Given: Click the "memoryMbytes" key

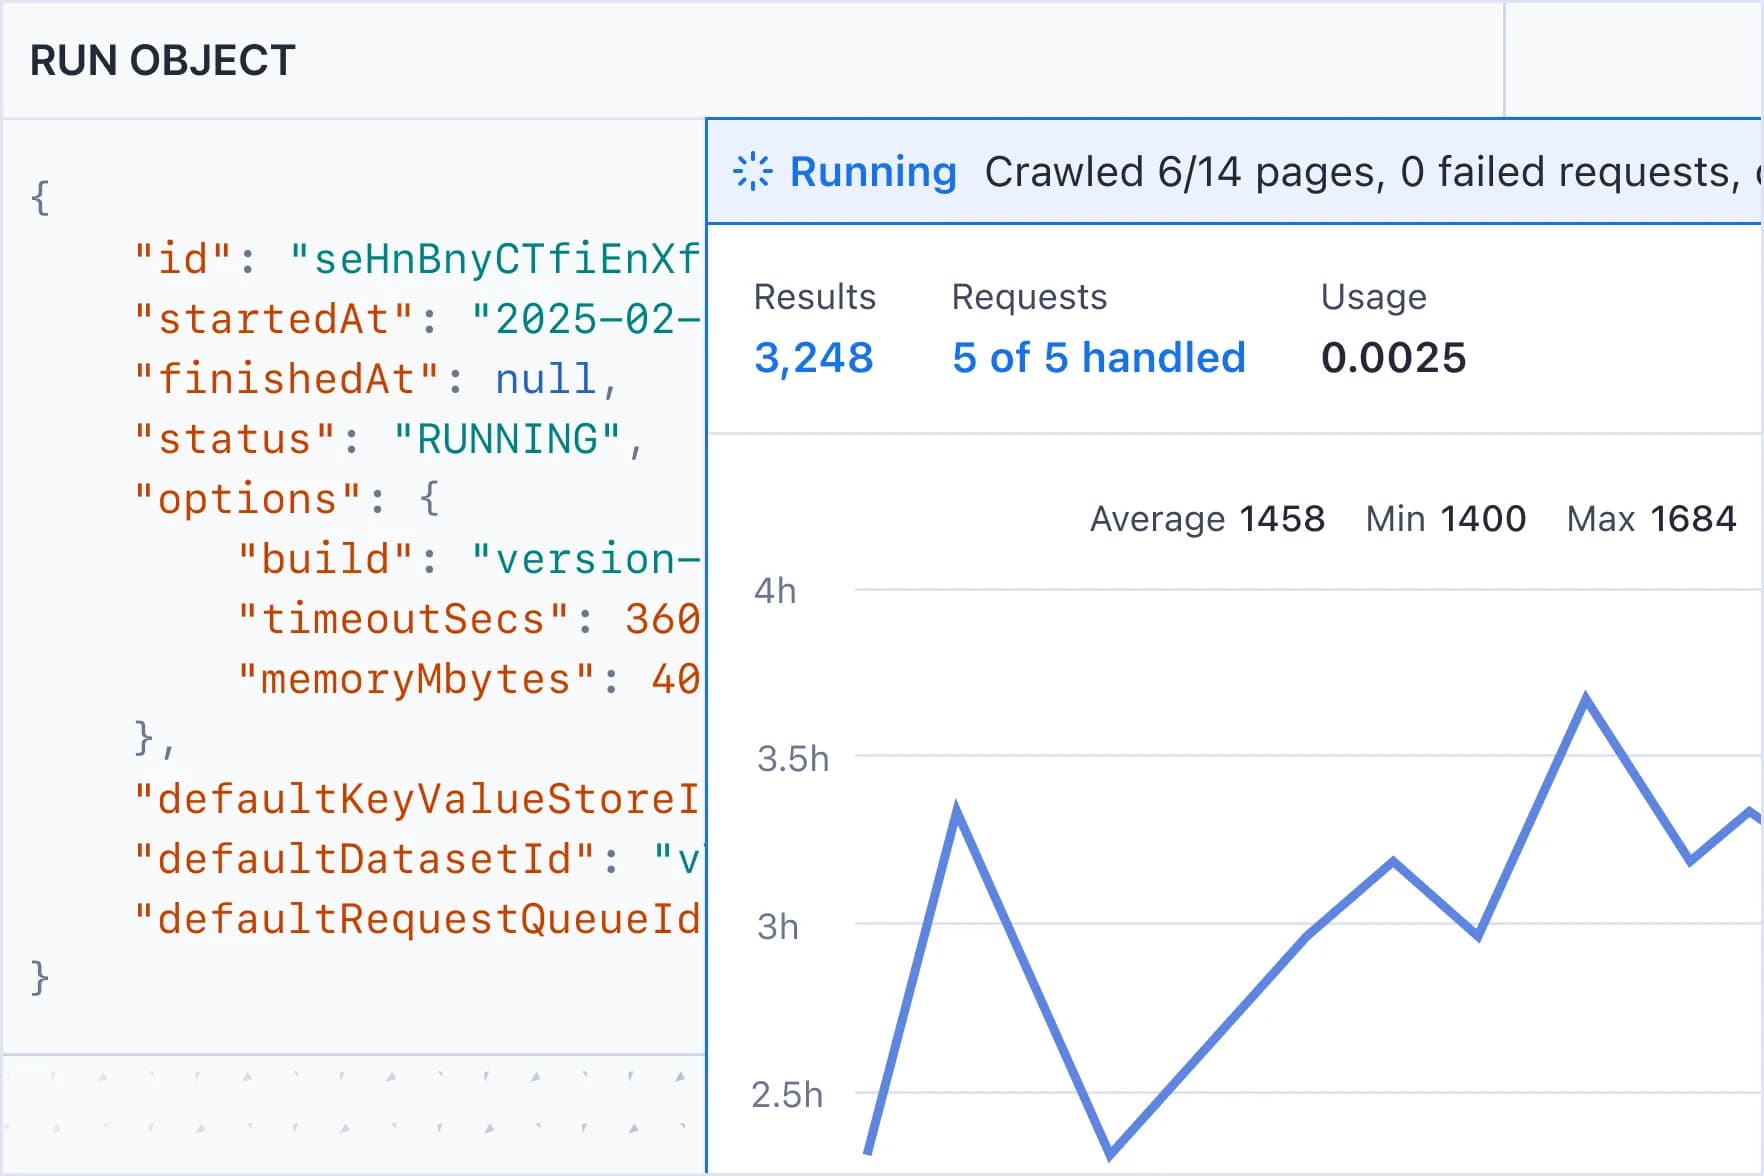Looking at the screenshot, I should [x=416, y=679].
